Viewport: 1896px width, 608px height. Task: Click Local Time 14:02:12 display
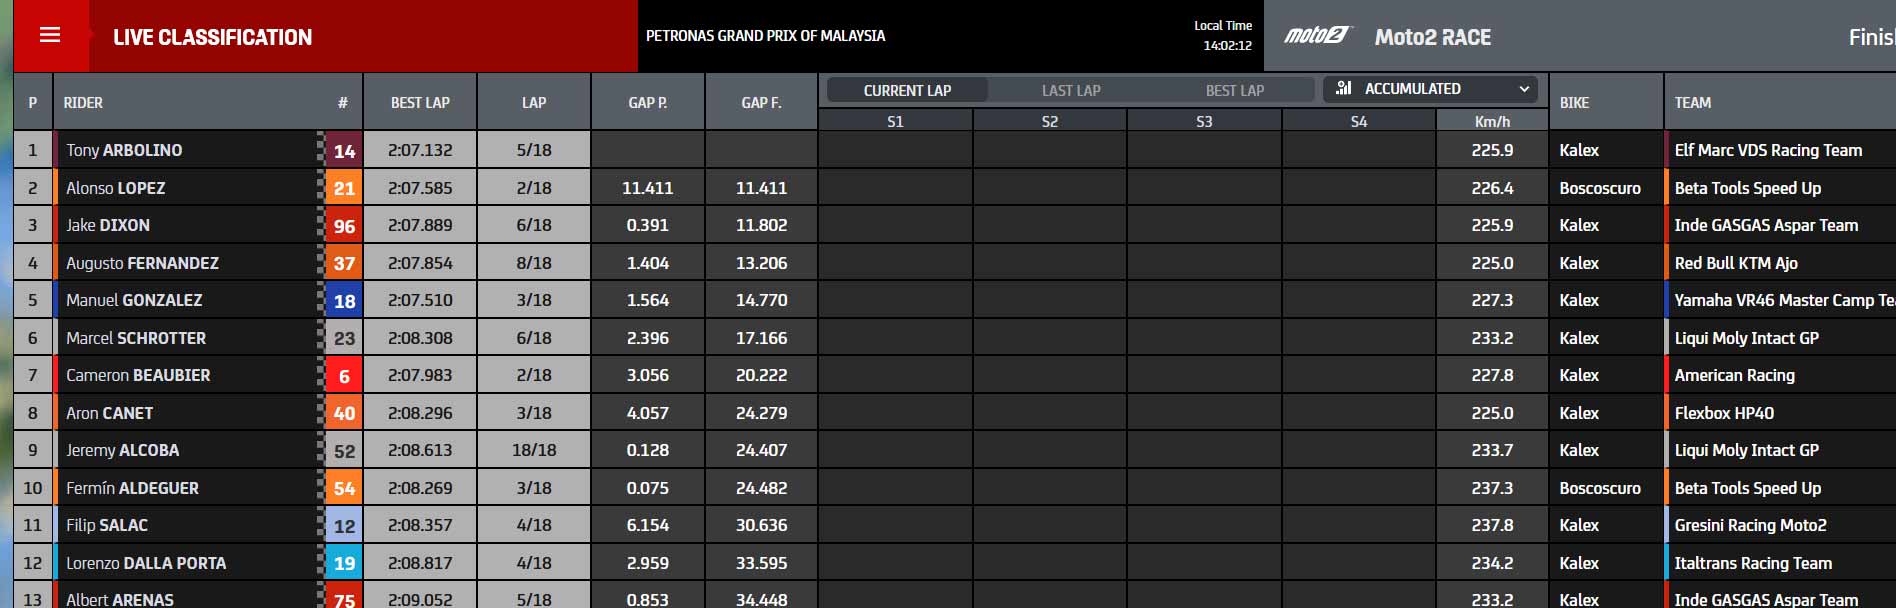(x=1222, y=35)
